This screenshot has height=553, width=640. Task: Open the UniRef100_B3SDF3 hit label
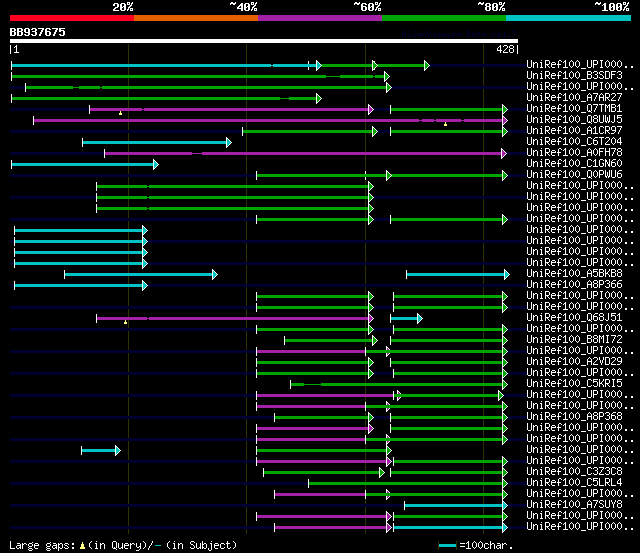574,76
